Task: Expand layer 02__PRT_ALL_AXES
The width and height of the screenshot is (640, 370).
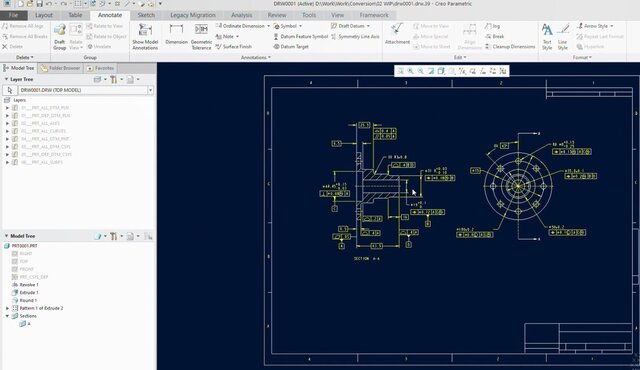Action: (x=7, y=123)
